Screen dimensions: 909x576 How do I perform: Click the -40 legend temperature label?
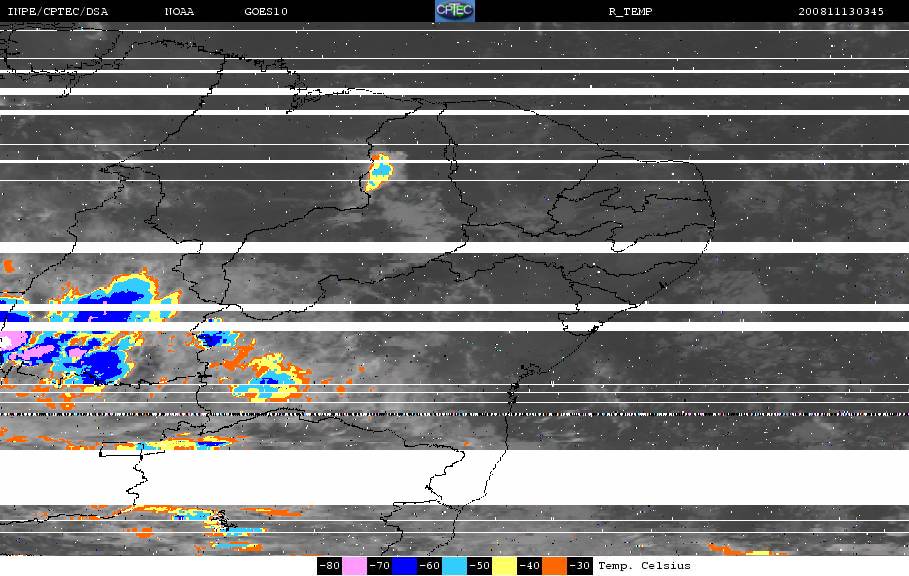tap(529, 566)
